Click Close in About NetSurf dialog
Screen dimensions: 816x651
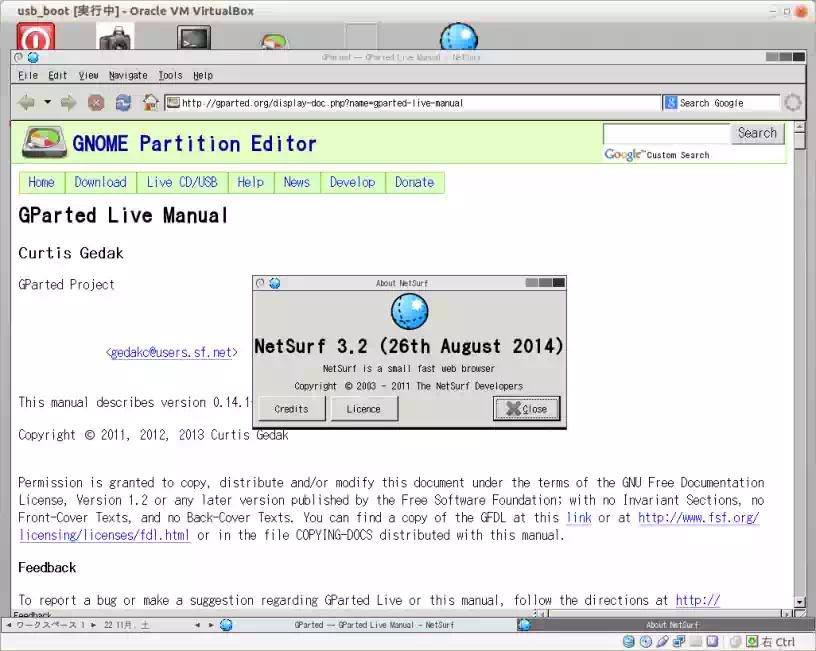coord(527,409)
